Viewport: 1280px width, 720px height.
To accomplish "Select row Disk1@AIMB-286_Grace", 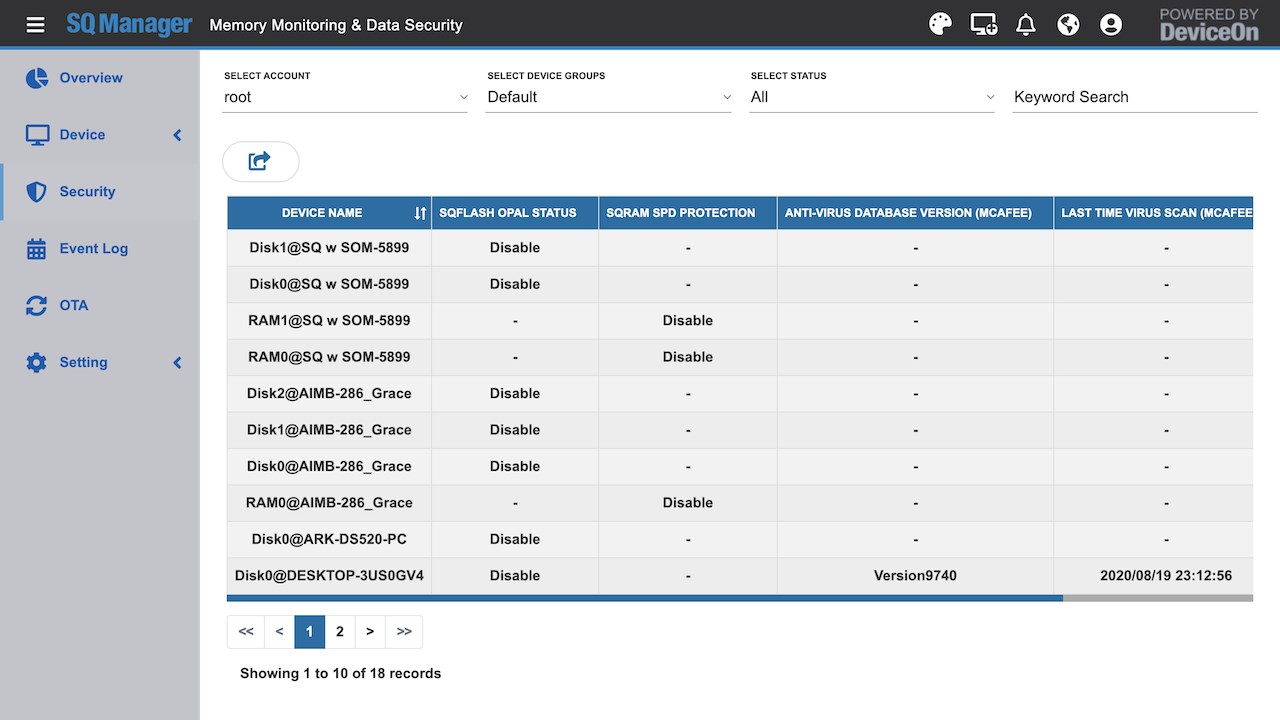I will coord(740,430).
